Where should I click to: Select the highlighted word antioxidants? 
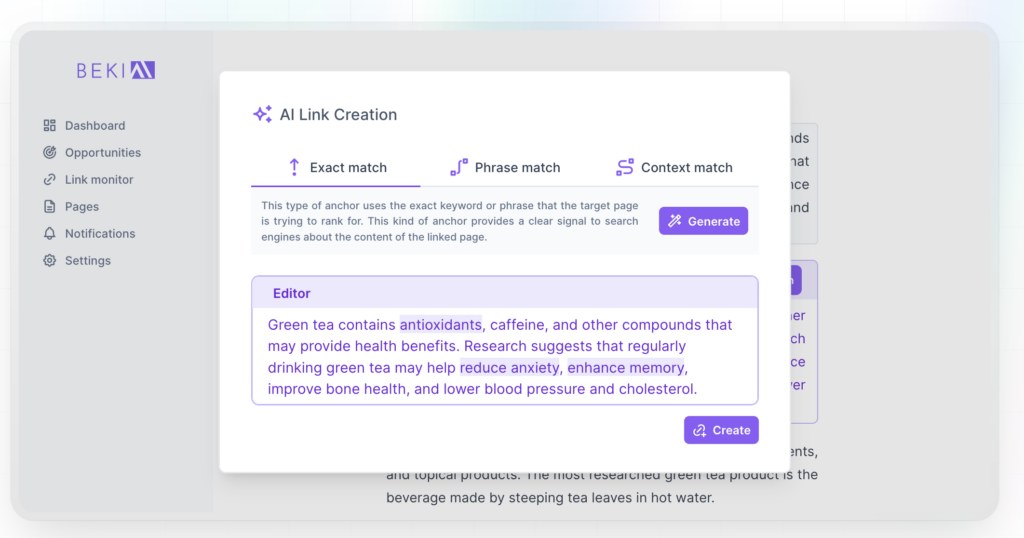click(x=441, y=324)
